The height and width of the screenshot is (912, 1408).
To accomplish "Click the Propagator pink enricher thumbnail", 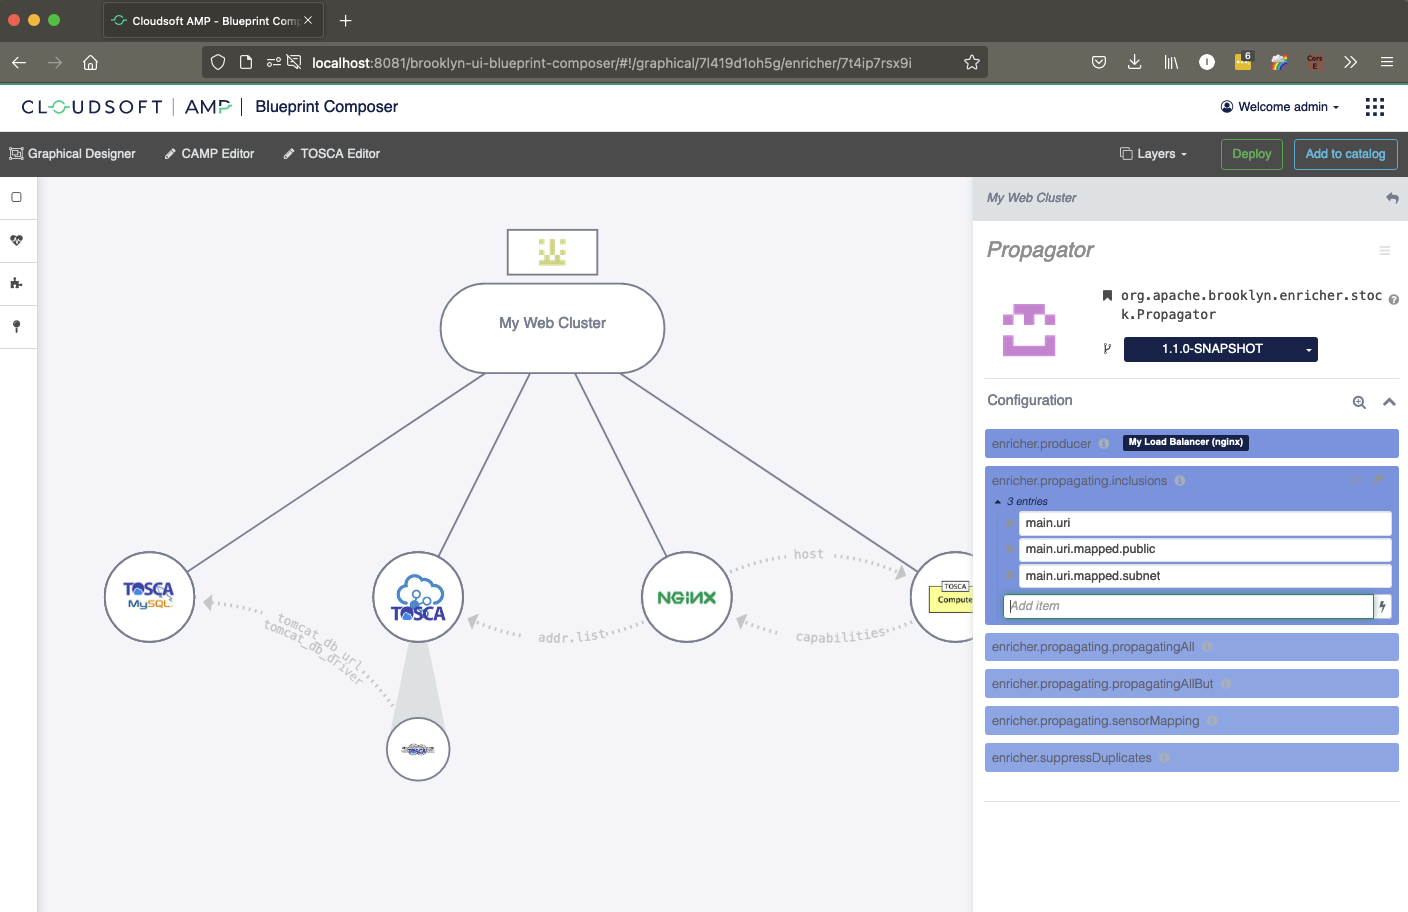I will pyautogui.click(x=1029, y=330).
